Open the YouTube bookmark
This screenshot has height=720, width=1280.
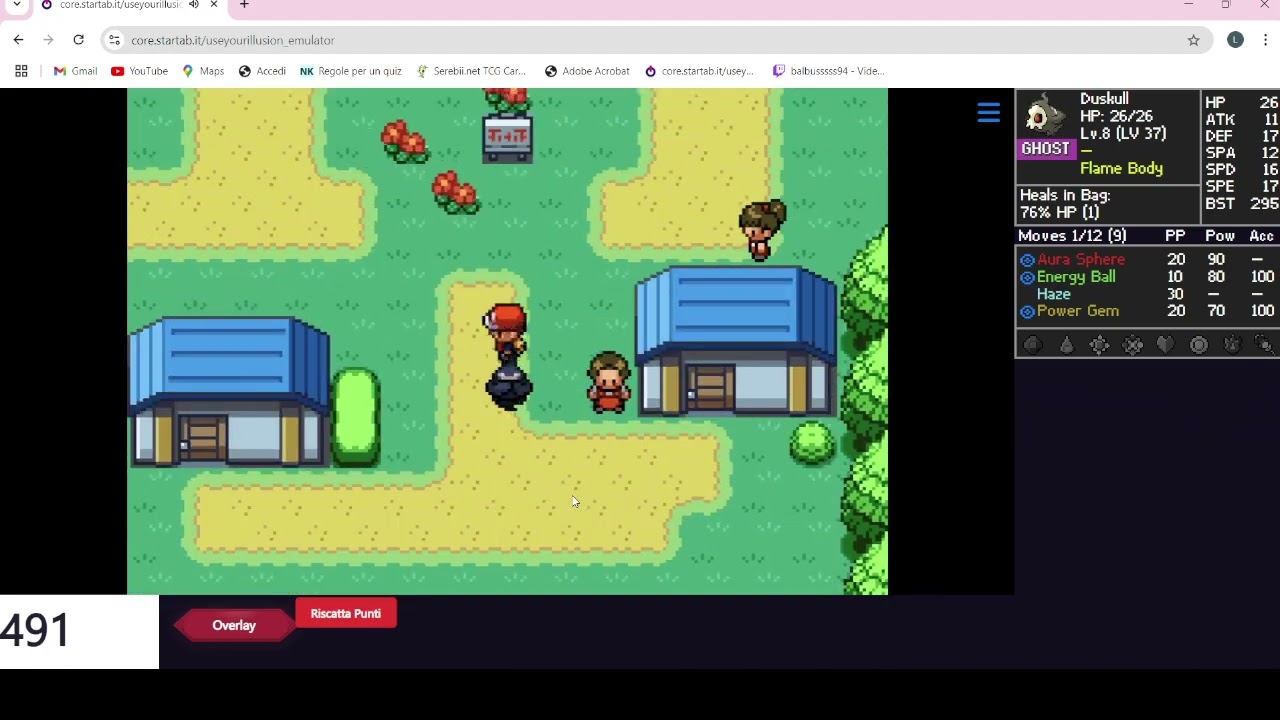click(139, 71)
